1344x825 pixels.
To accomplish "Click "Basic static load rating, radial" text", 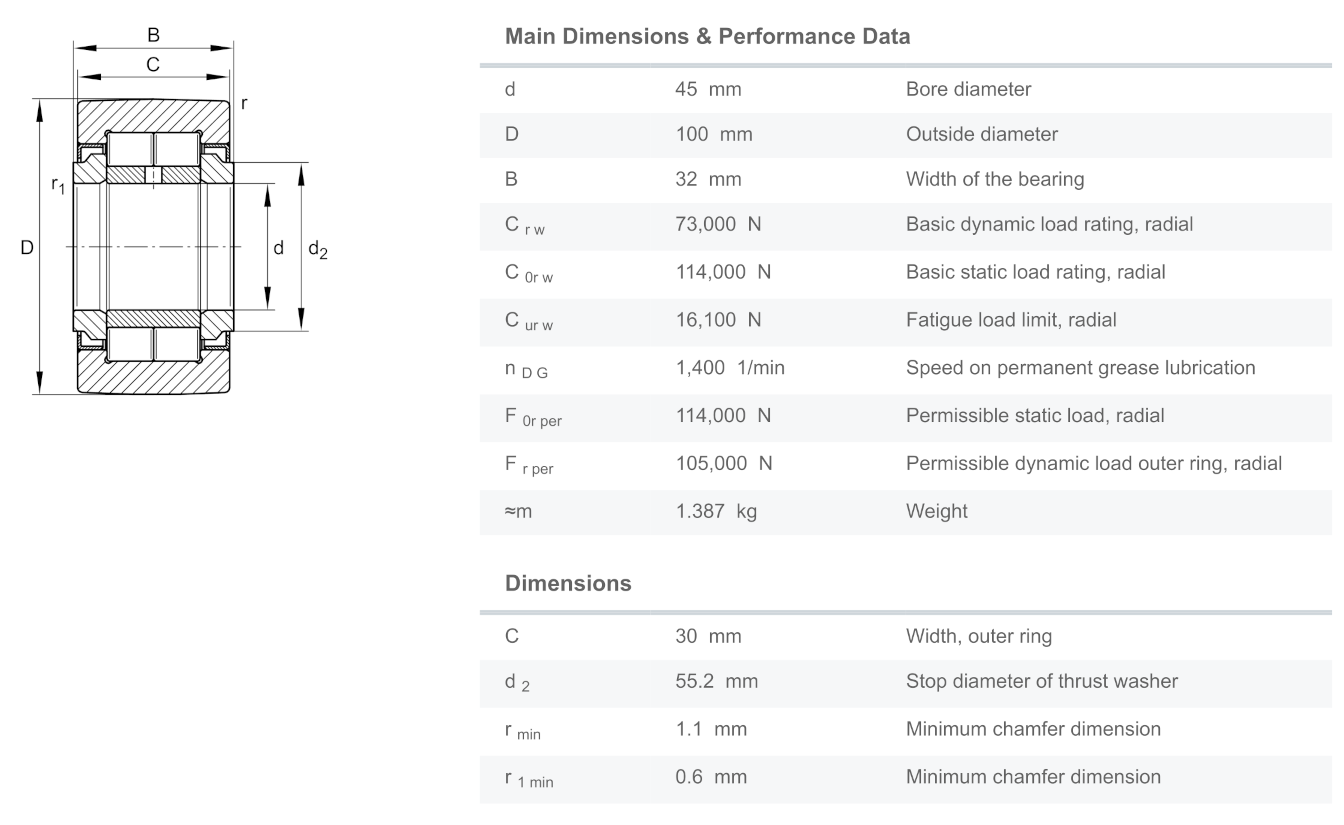I will coord(1035,271).
